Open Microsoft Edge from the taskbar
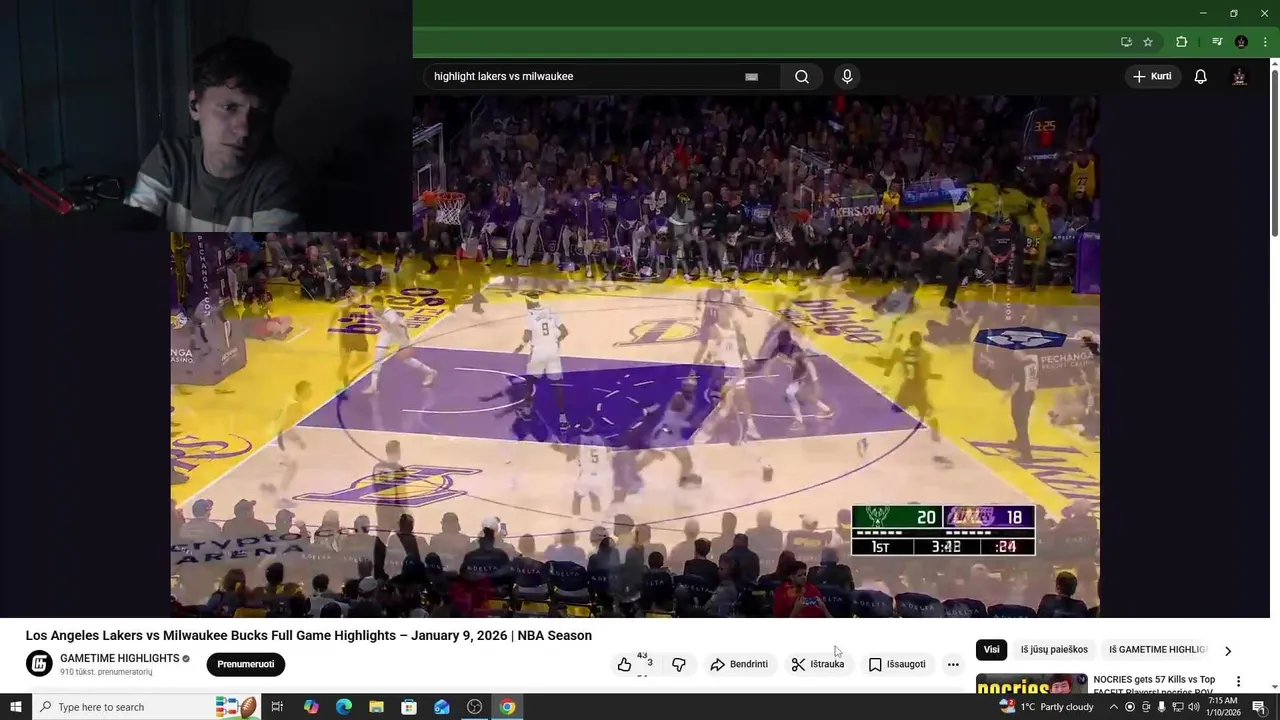This screenshot has width=1280, height=720. click(x=344, y=707)
